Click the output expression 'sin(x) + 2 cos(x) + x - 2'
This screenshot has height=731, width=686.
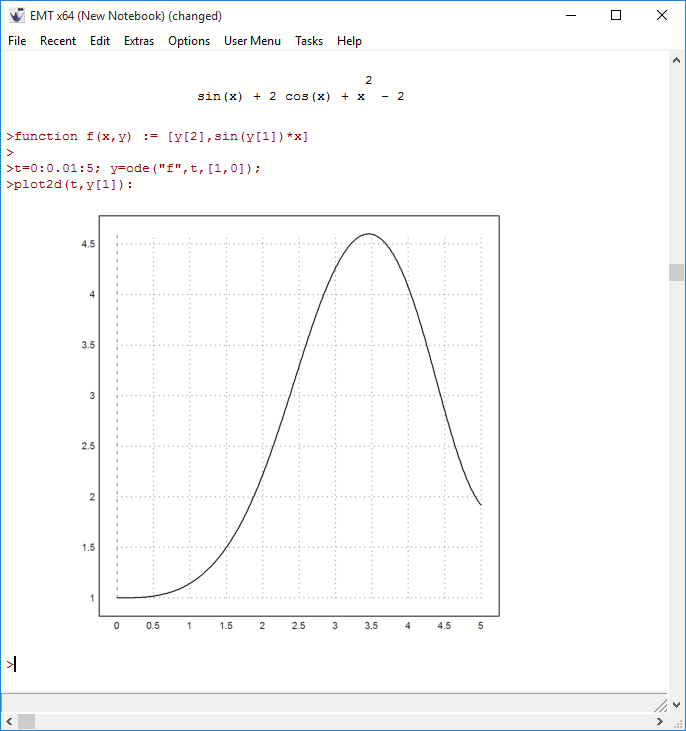coord(301,90)
